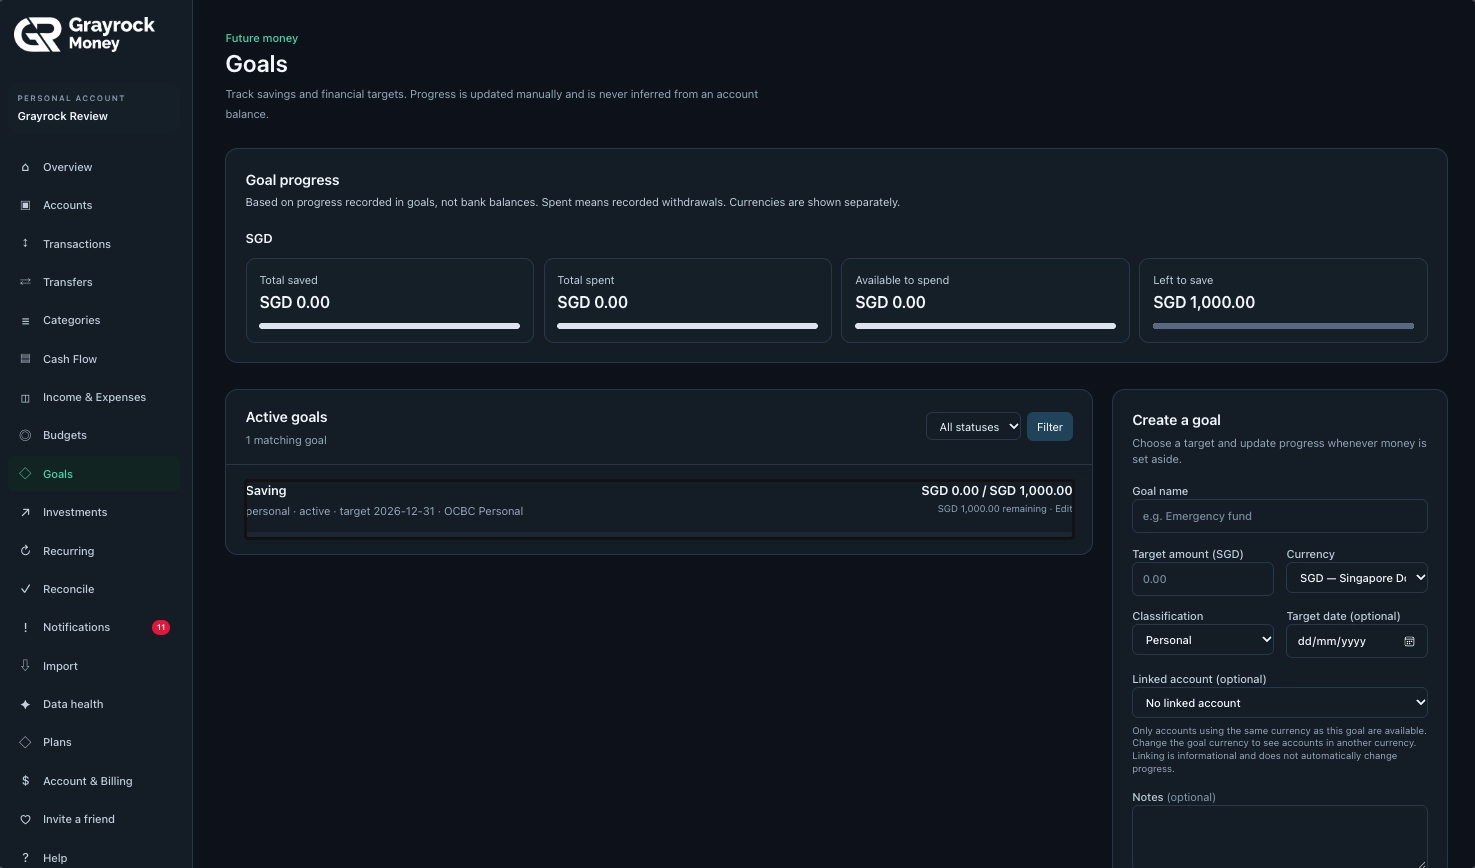Viewport: 1475px width, 868px height.
Task: Click the Accounts sidebar icon
Action: tap(25, 205)
